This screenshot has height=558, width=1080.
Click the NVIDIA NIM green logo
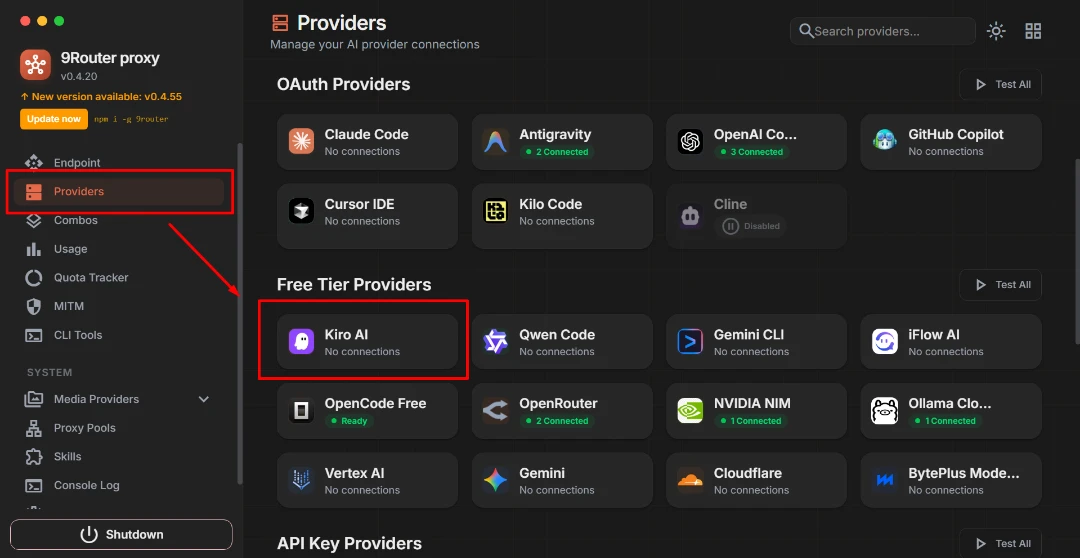690,411
